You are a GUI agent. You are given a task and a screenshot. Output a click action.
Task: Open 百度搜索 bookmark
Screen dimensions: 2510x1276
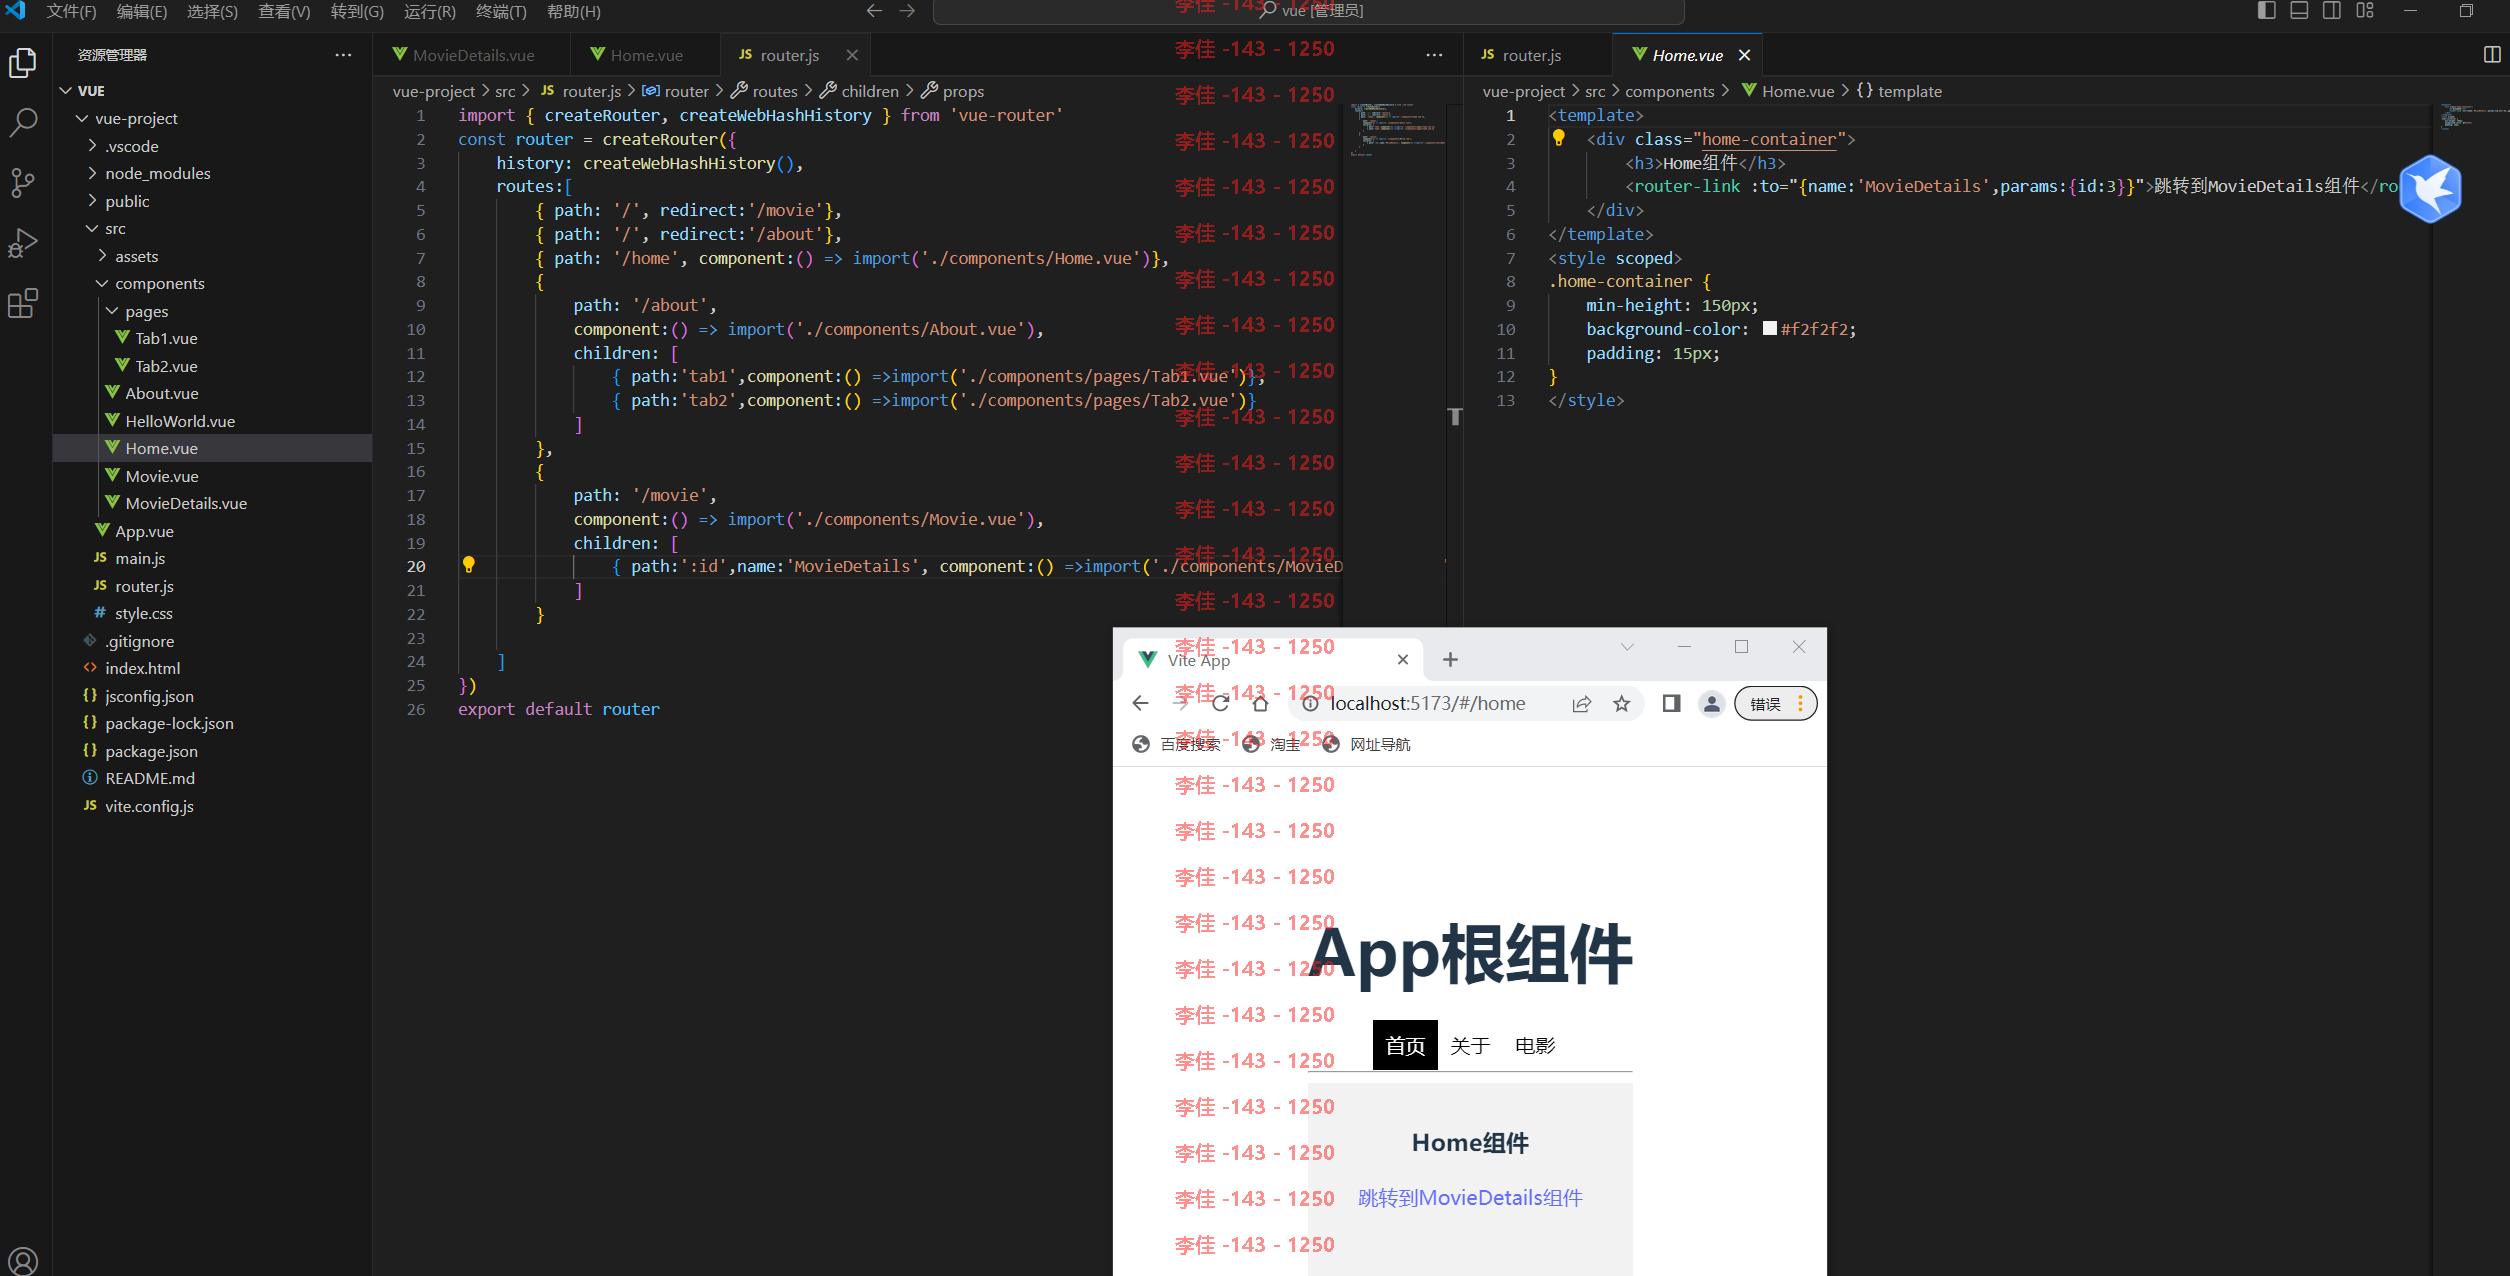[1176, 744]
